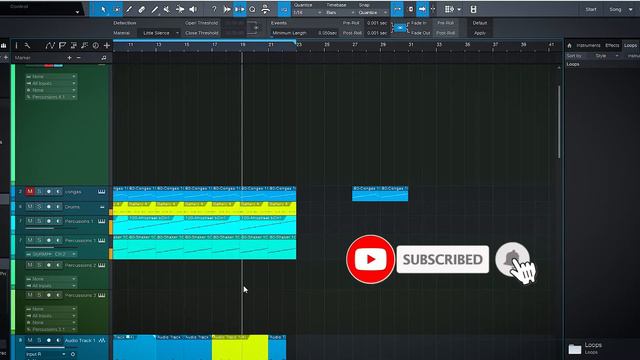Mute Audio Track 1
The width and height of the screenshot is (640, 360).
point(30,340)
